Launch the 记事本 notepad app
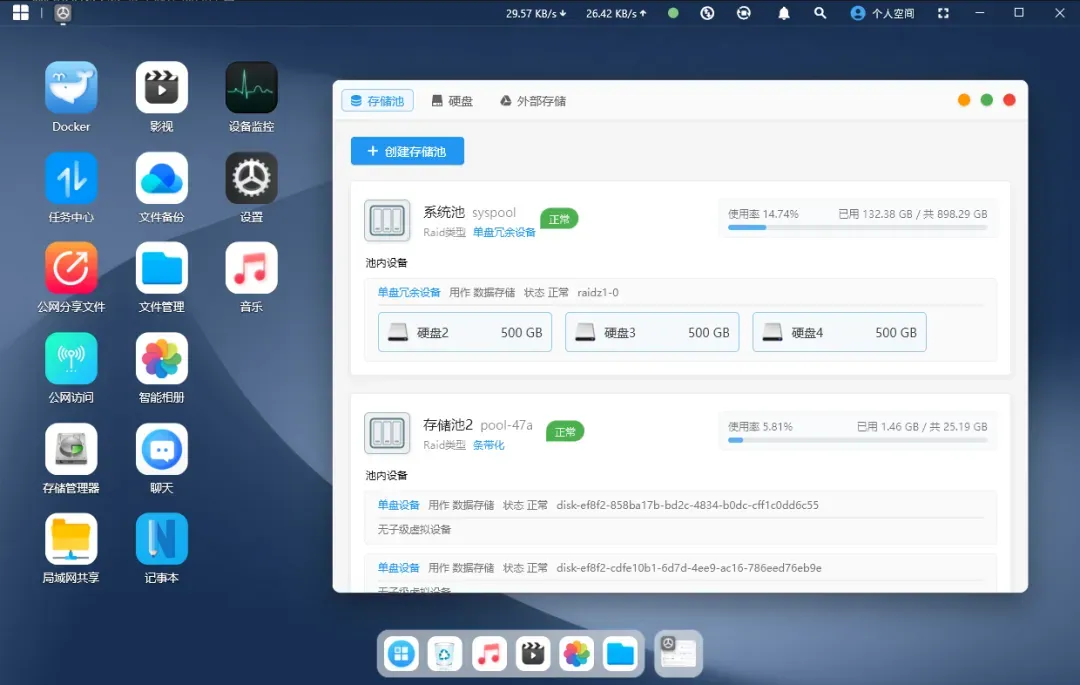Image resolution: width=1080 pixels, height=685 pixels. [x=161, y=540]
